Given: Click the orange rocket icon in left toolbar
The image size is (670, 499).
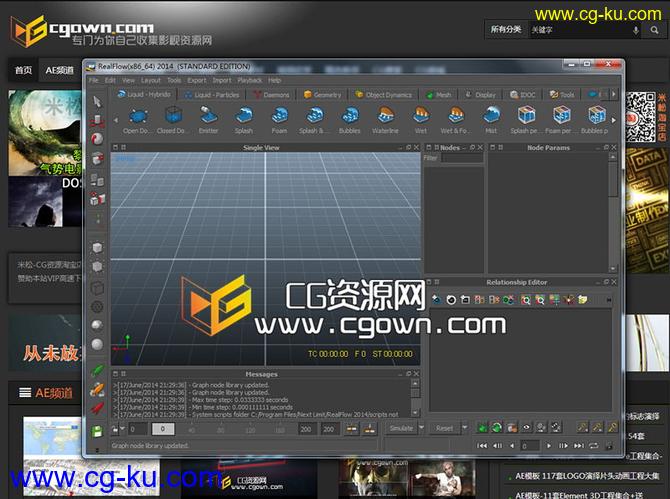Looking at the screenshot, I should point(97,389).
